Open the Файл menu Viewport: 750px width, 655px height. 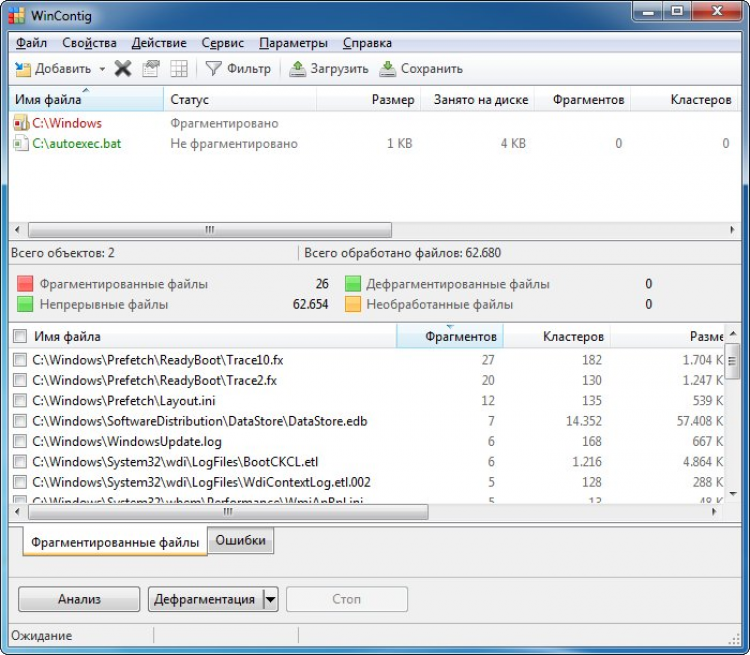point(31,43)
